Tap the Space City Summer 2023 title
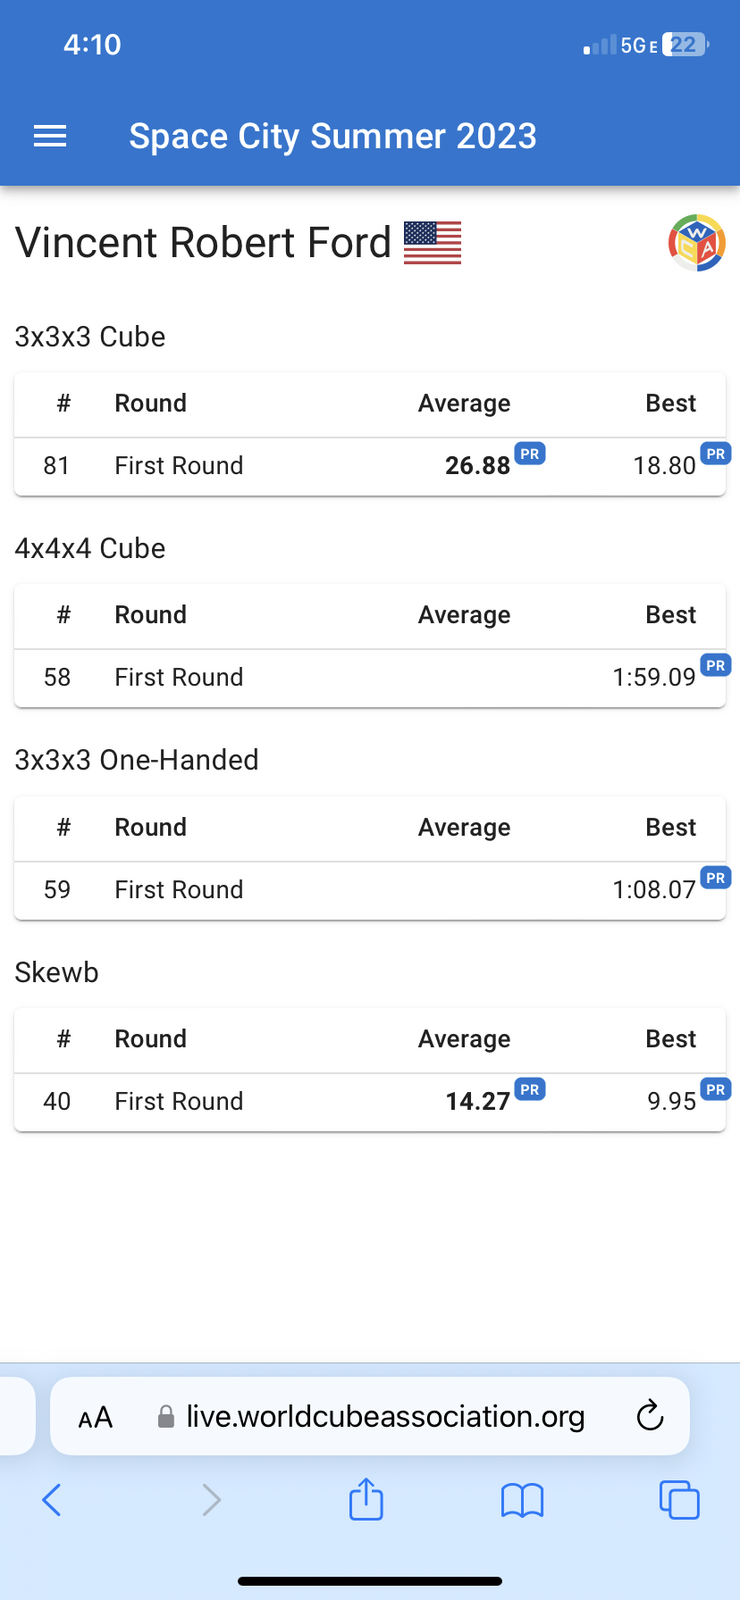The width and height of the screenshot is (740, 1600). [333, 136]
